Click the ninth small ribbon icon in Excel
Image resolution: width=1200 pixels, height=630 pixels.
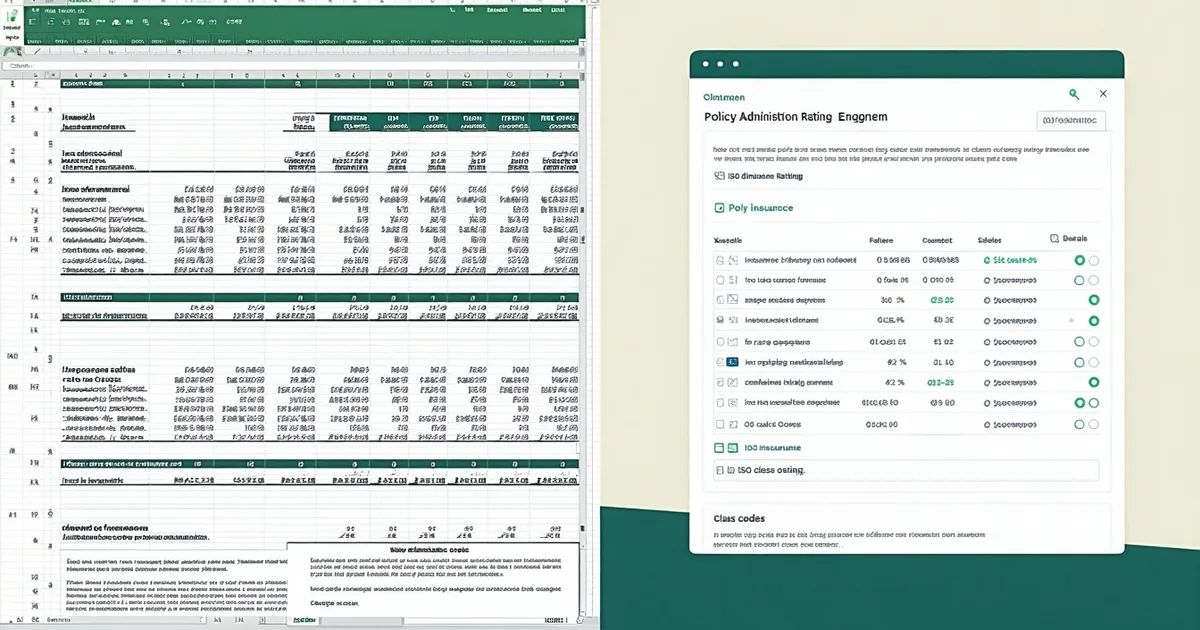coord(165,22)
